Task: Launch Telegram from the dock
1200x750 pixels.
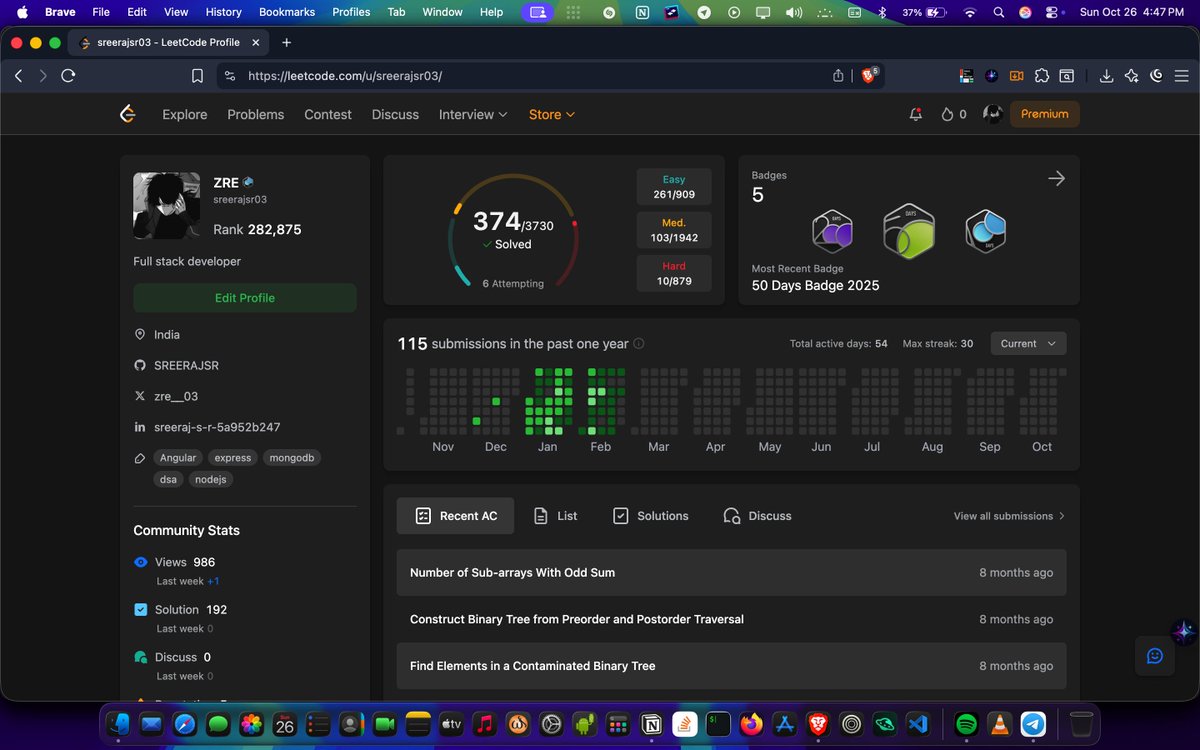Action: click(x=1034, y=723)
